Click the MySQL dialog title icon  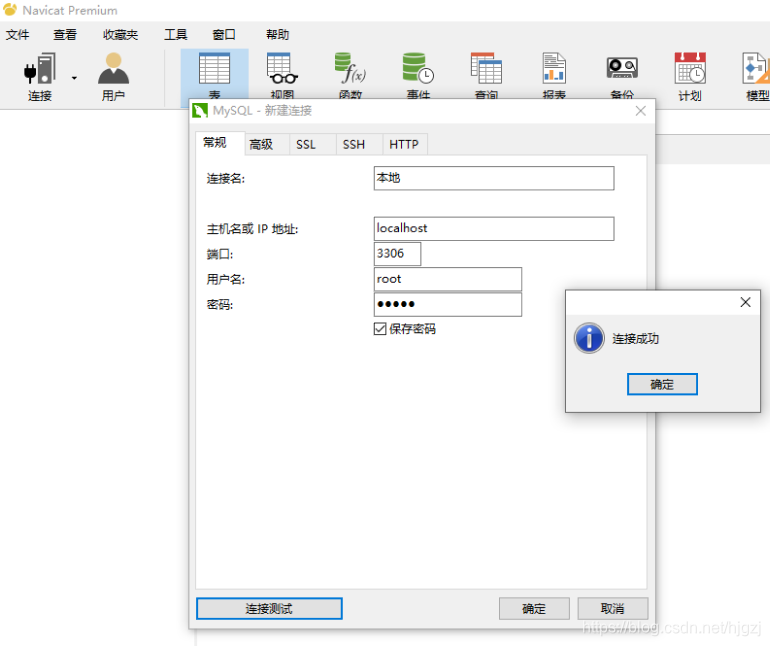[200, 111]
